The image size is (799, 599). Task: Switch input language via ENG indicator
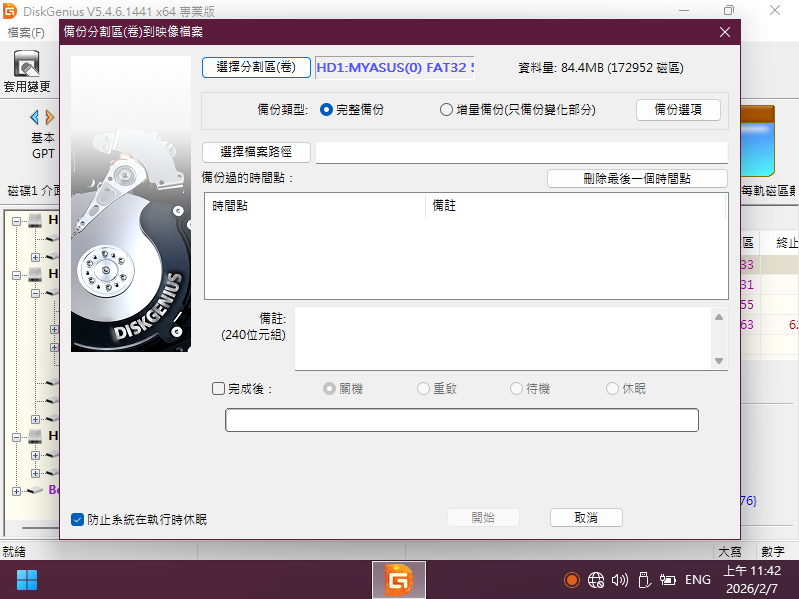point(698,580)
